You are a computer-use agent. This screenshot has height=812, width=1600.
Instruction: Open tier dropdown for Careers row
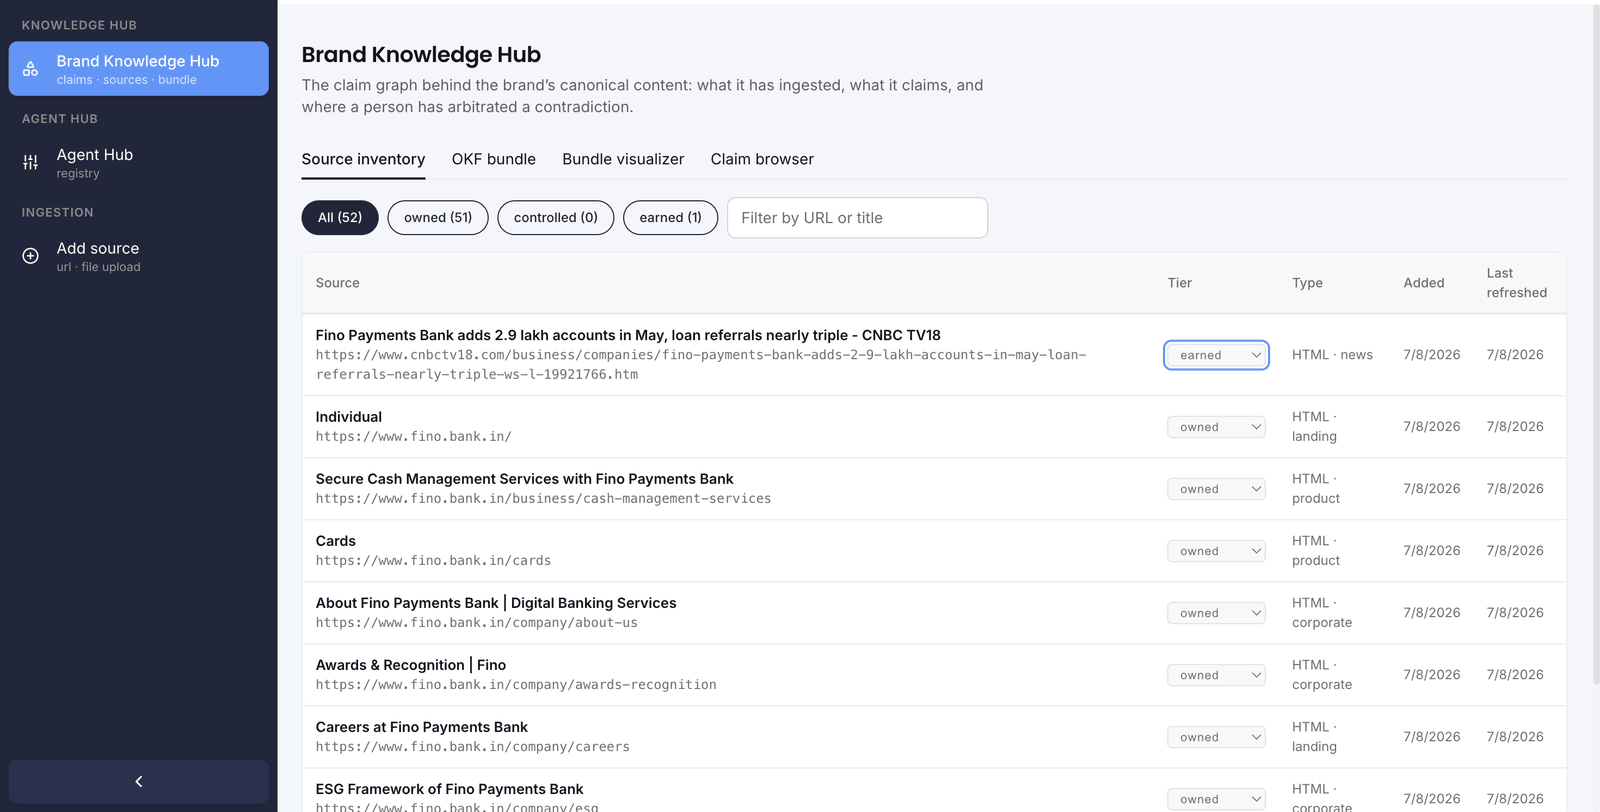[x=1217, y=737]
